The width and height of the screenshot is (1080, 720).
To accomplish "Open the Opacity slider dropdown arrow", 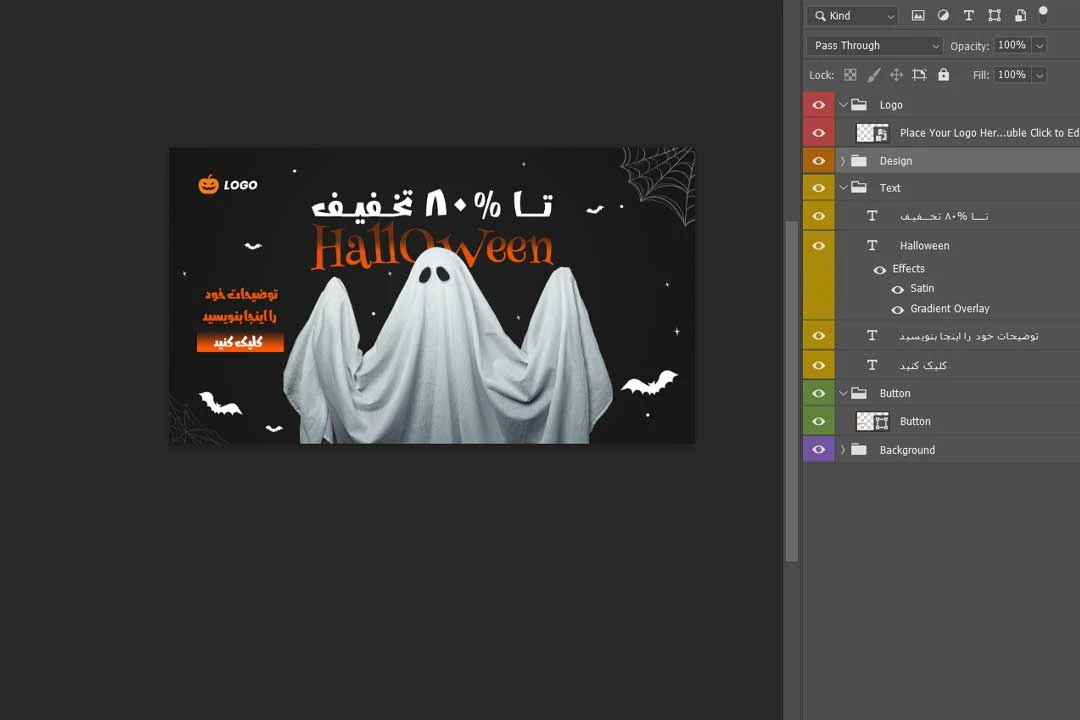I will click(1039, 46).
